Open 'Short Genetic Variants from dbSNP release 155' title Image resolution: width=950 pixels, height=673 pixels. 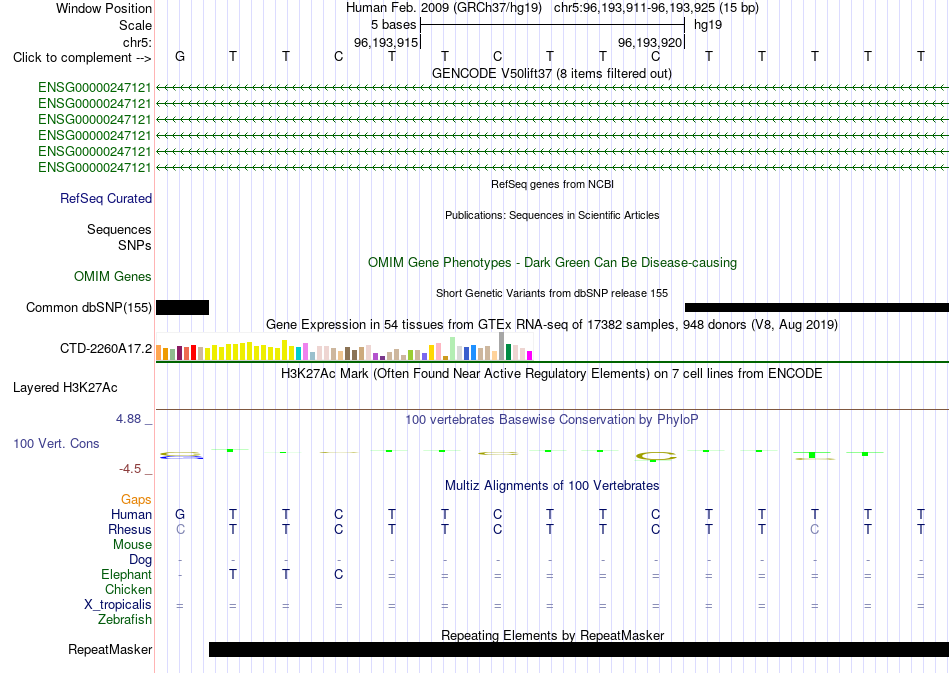(x=552, y=293)
